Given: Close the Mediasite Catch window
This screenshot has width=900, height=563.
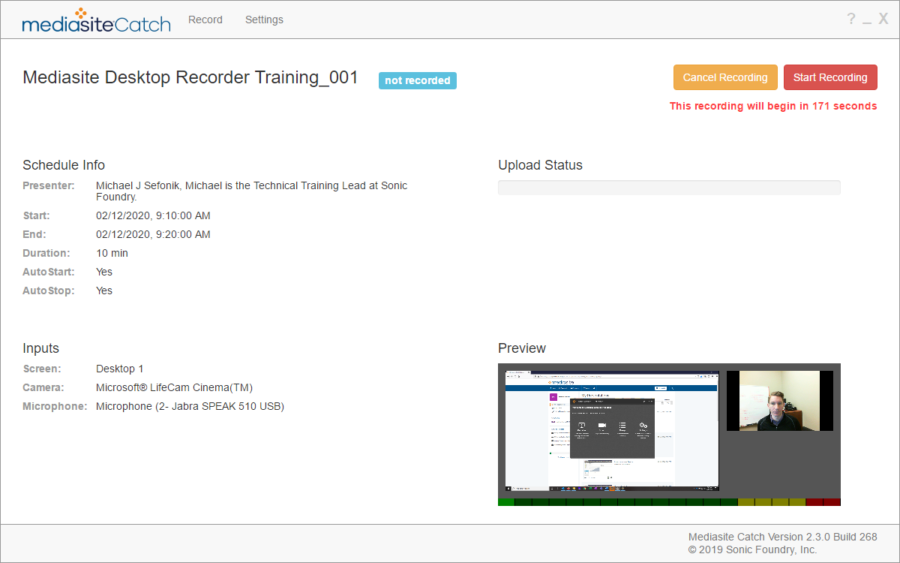Looking at the screenshot, I should (883, 19).
